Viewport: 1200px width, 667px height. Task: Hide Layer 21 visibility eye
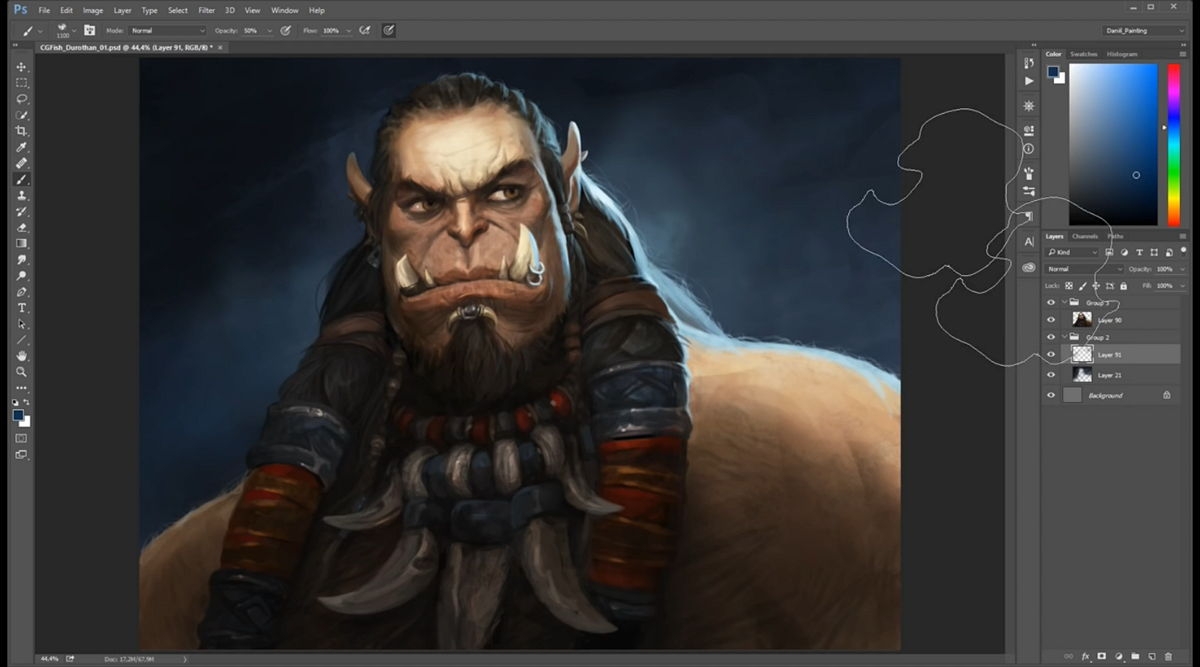(1050, 375)
